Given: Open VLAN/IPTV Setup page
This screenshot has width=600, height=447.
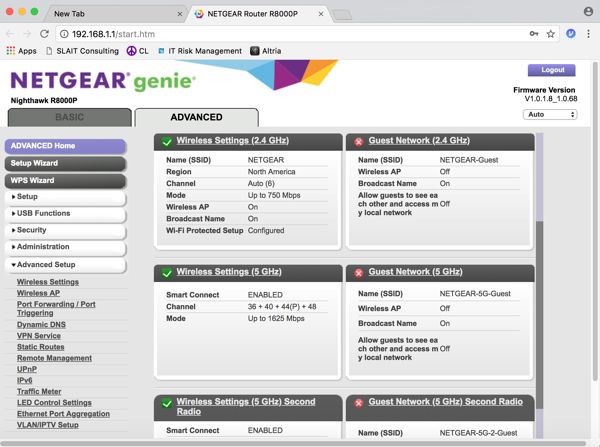Looking at the screenshot, I should click(47, 425).
